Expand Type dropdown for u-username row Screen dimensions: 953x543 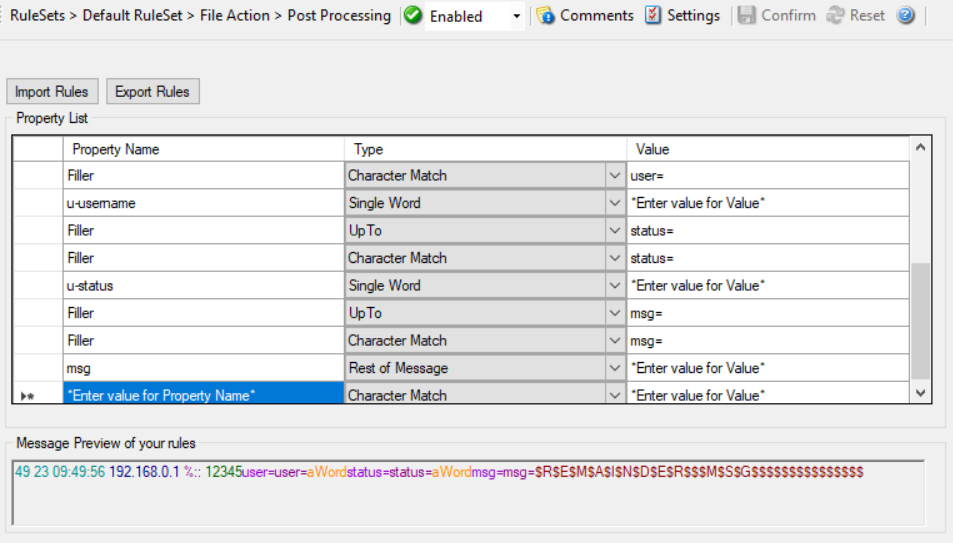(x=615, y=203)
